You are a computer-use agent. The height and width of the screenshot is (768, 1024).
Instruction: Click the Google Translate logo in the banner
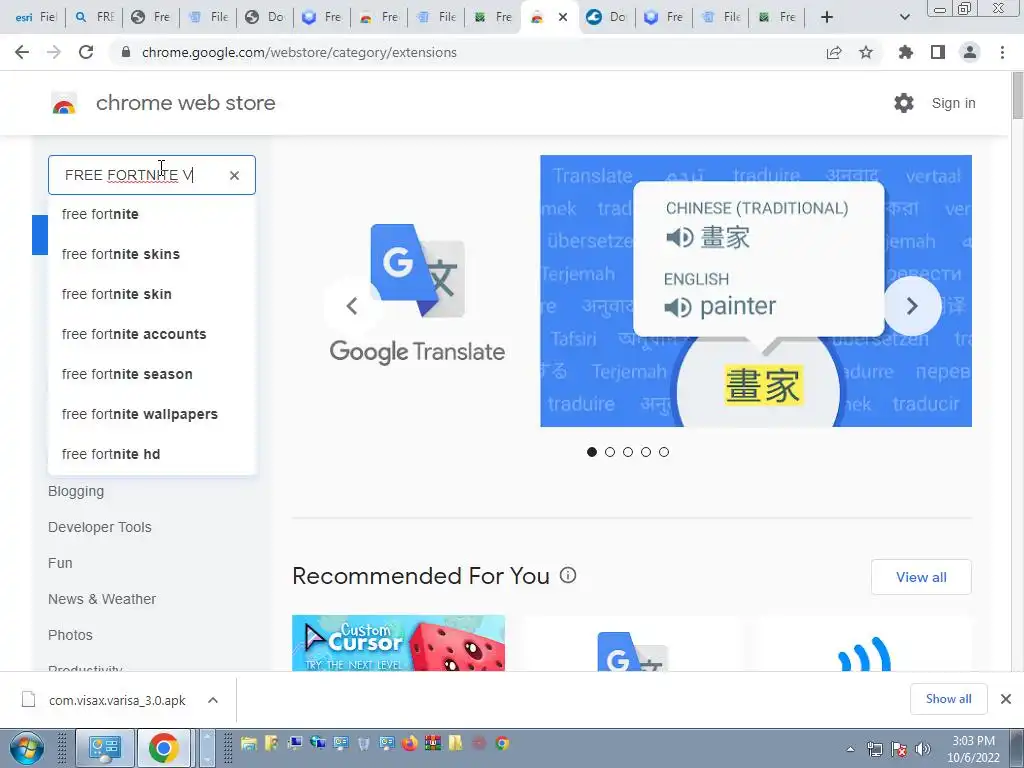[417, 294]
